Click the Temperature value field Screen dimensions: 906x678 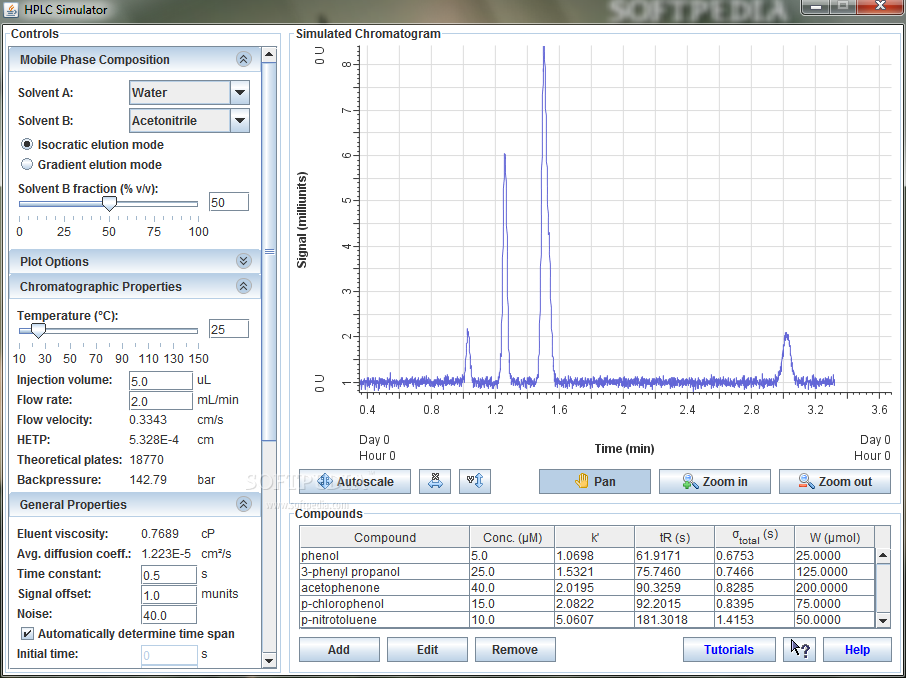(229, 329)
